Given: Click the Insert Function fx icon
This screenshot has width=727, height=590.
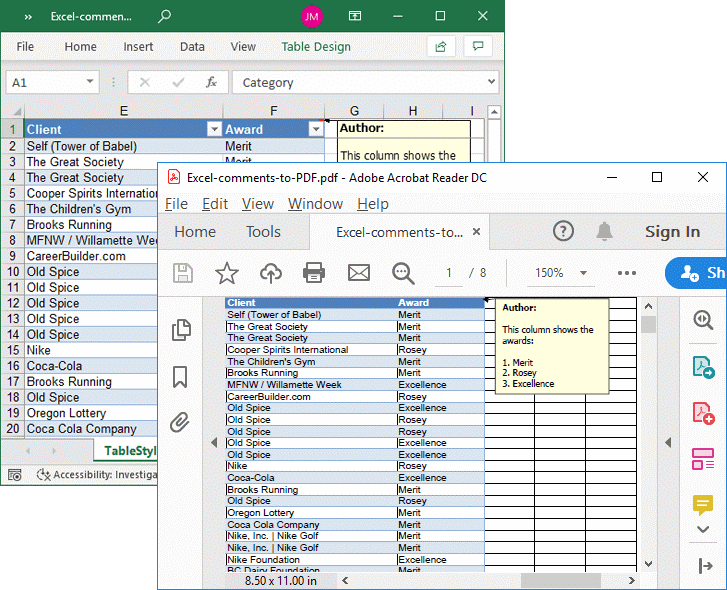Looking at the screenshot, I should [211, 83].
